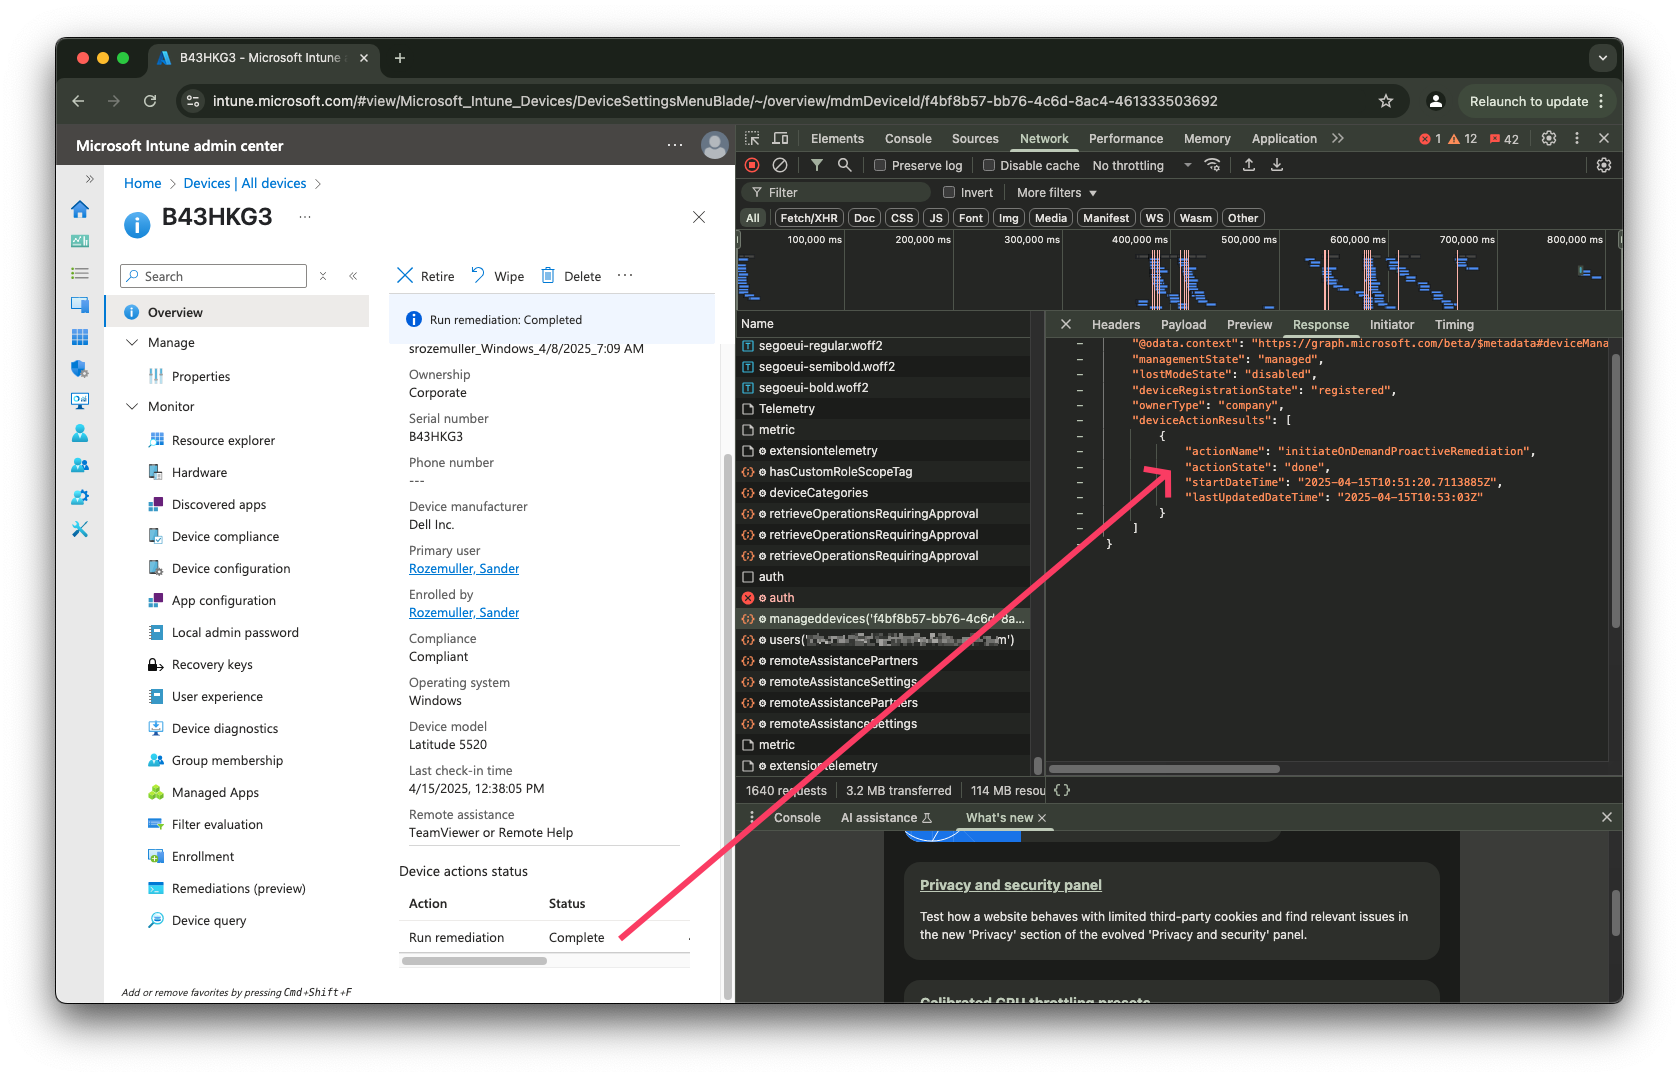
Task: Toggle DevTools device toolbar icon
Action: [x=781, y=138]
